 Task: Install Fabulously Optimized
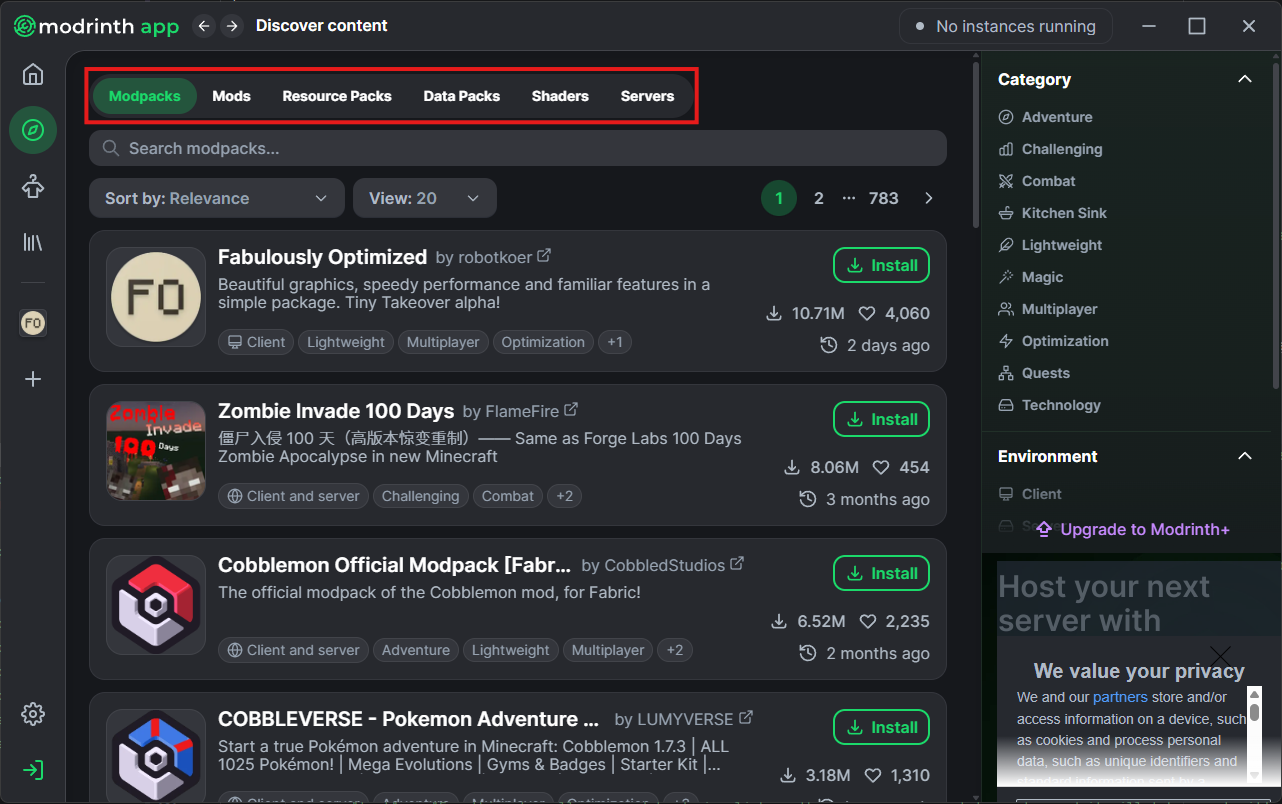click(881, 265)
